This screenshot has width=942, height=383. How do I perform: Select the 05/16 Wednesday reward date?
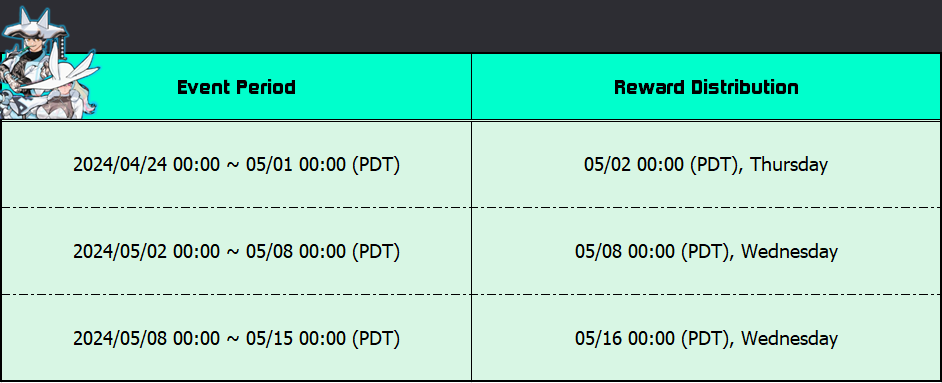[x=706, y=338]
